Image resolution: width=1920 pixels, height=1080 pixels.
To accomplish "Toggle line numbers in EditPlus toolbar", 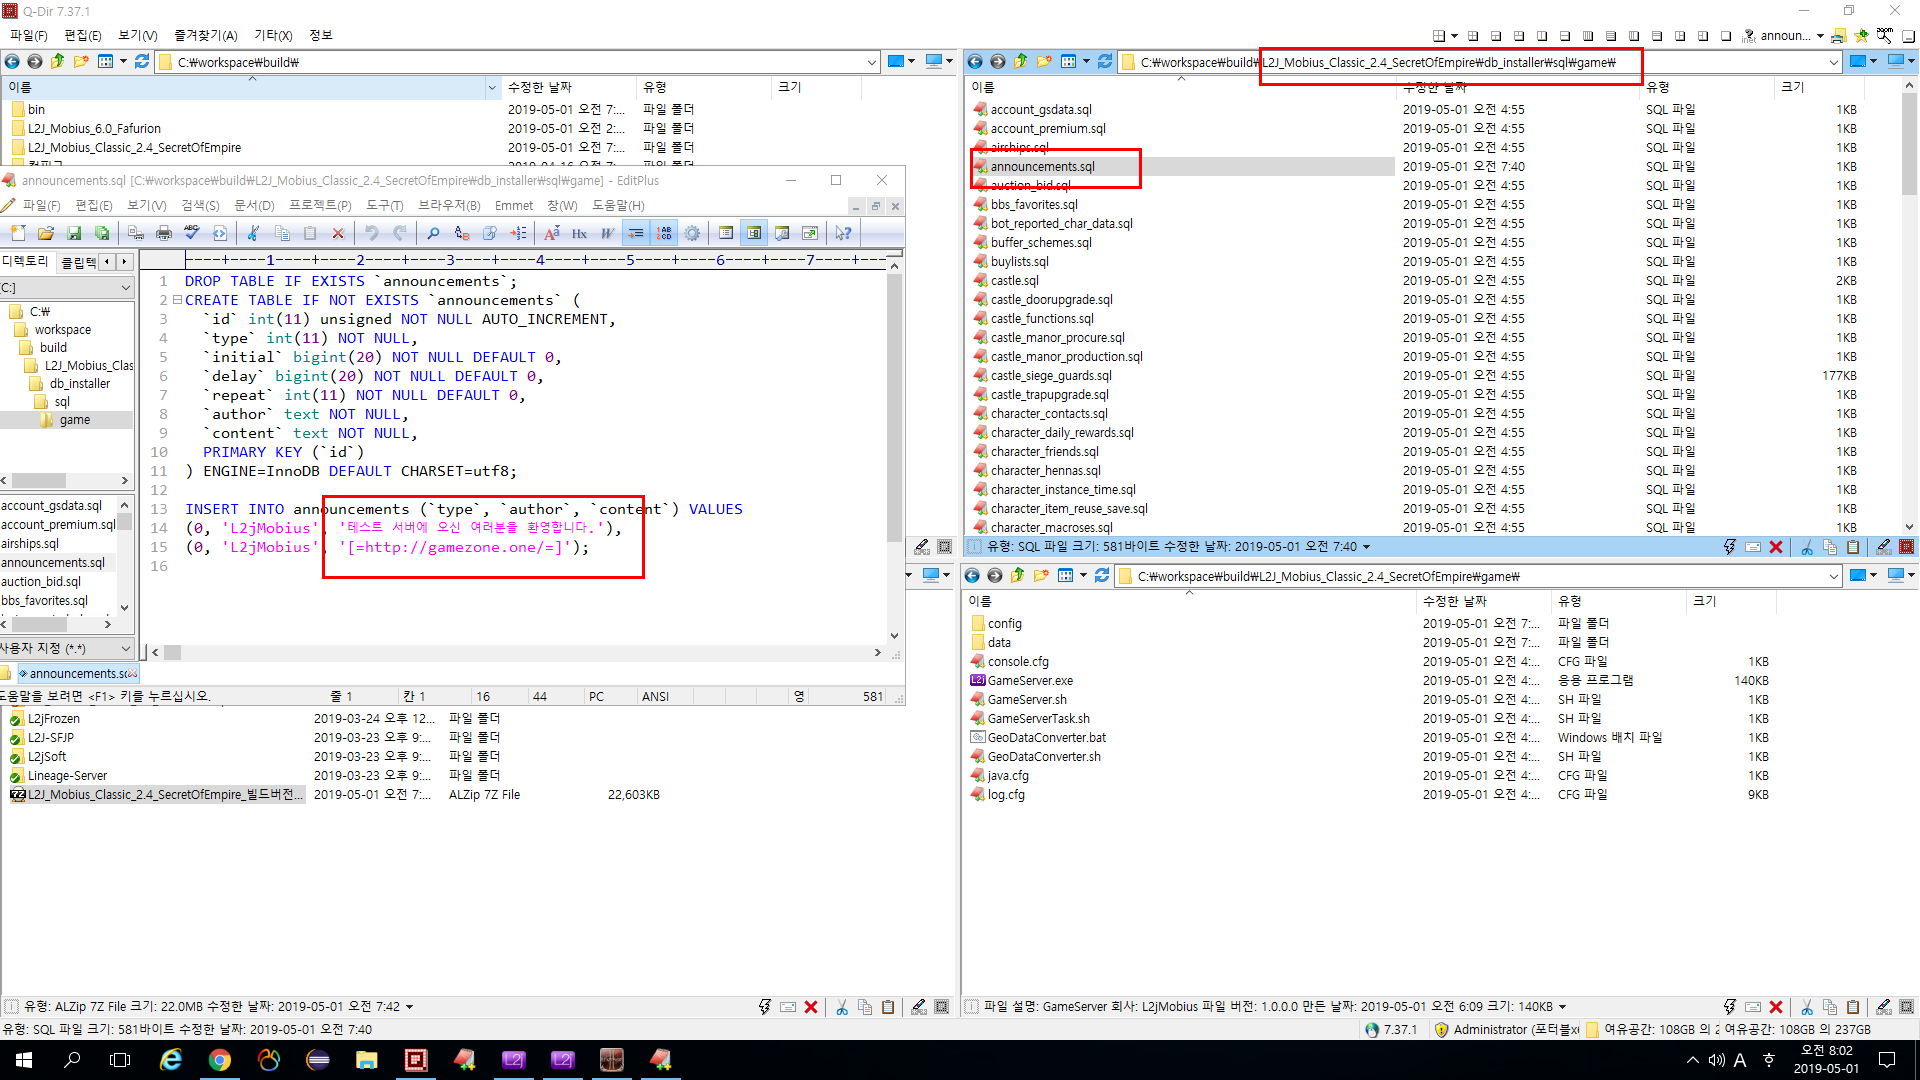I will coord(664,233).
